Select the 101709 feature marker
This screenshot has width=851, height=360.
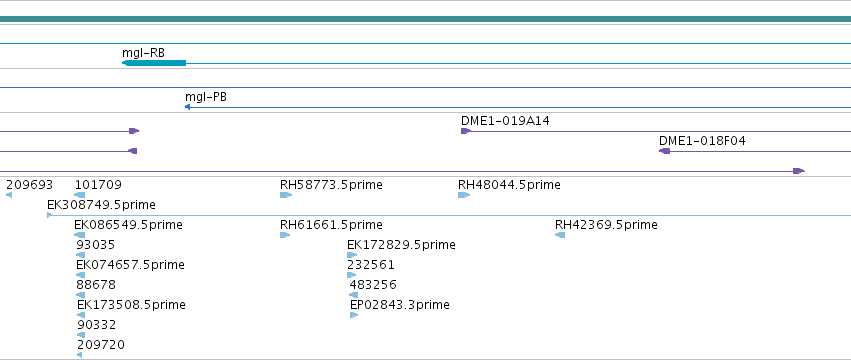[79, 195]
